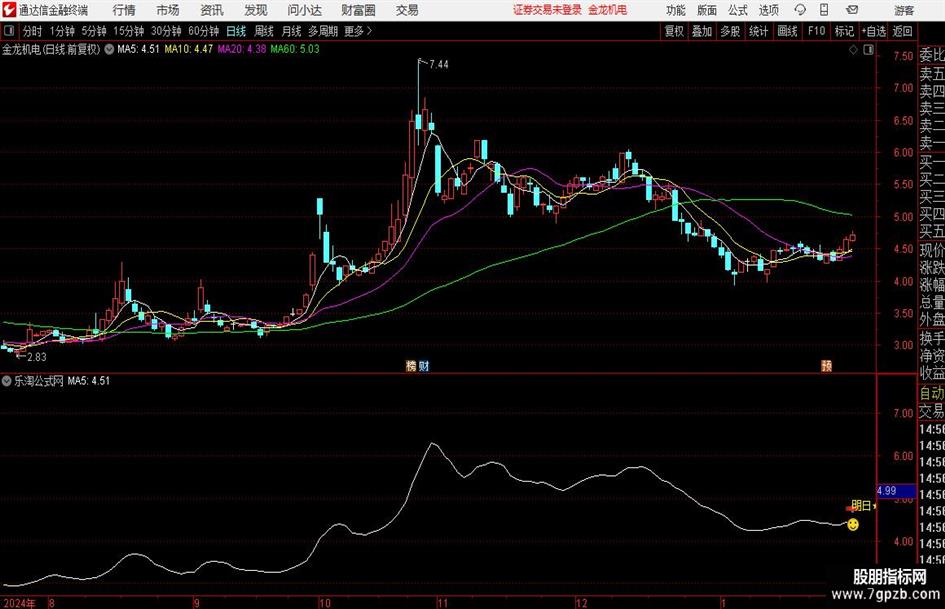
Task: Open the 公式 menu
Action: [x=738, y=10]
